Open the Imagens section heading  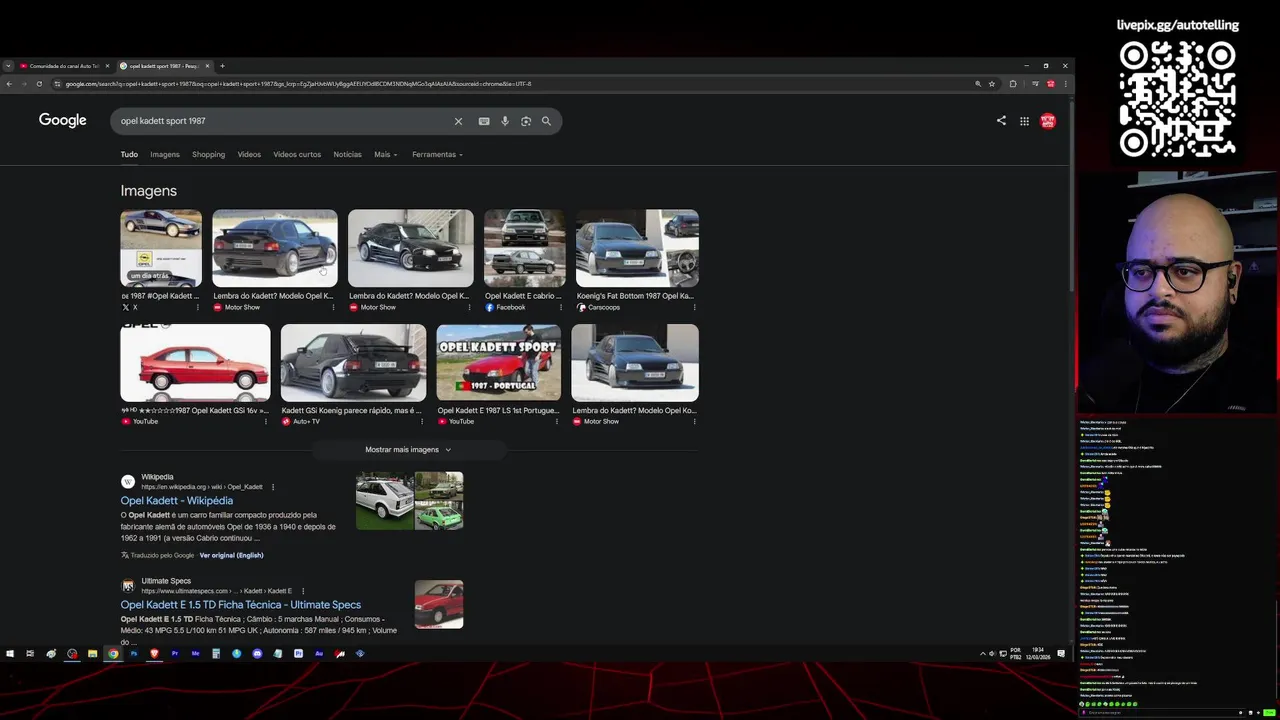pyautogui.click(x=148, y=191)
